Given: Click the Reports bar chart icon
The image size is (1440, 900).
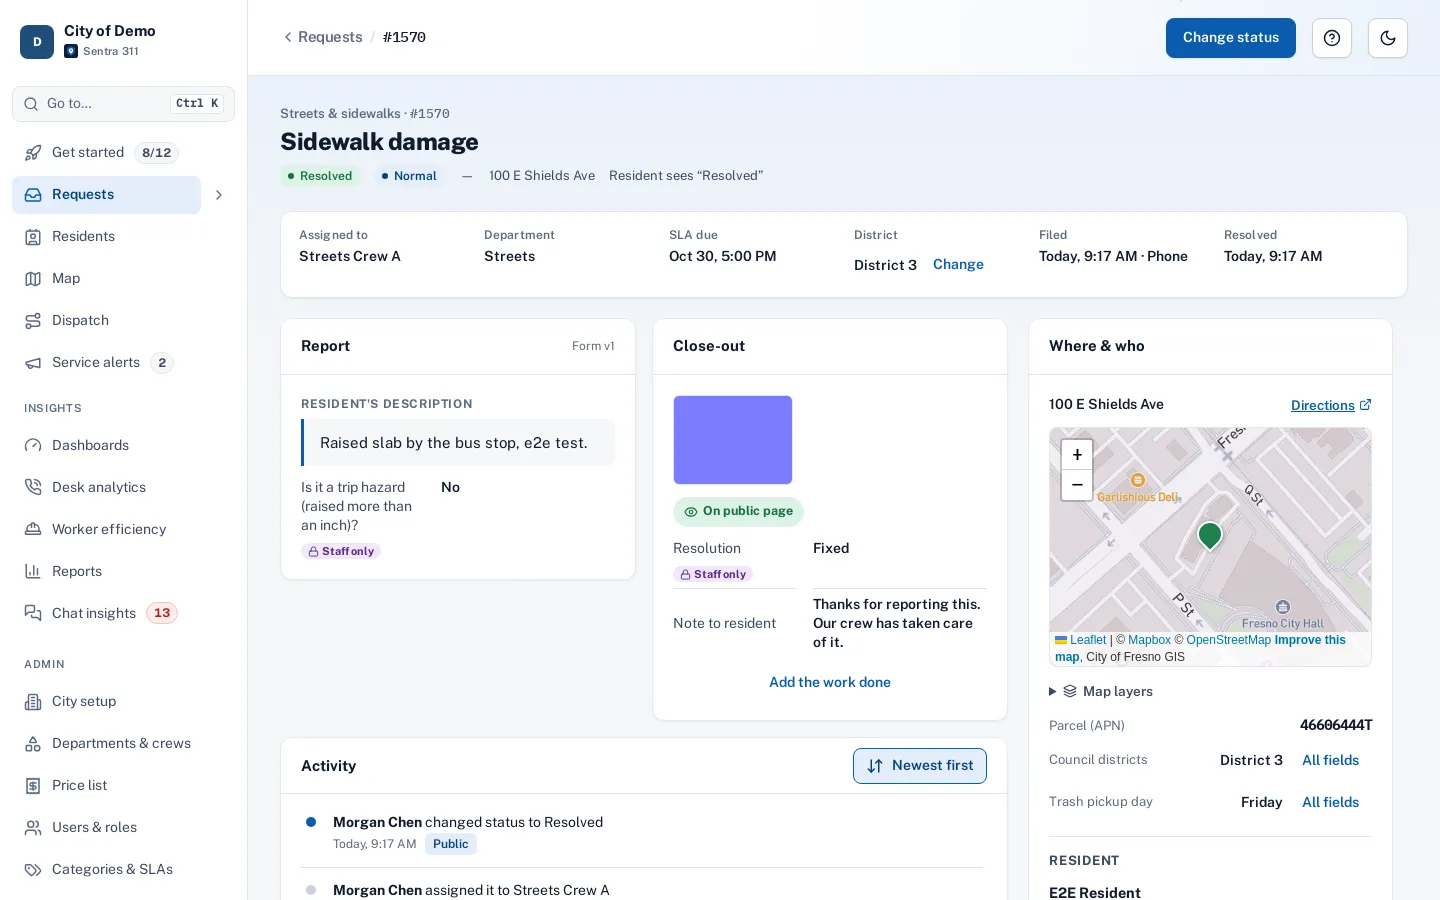Looking at the screenshot, I should point(33,572).
